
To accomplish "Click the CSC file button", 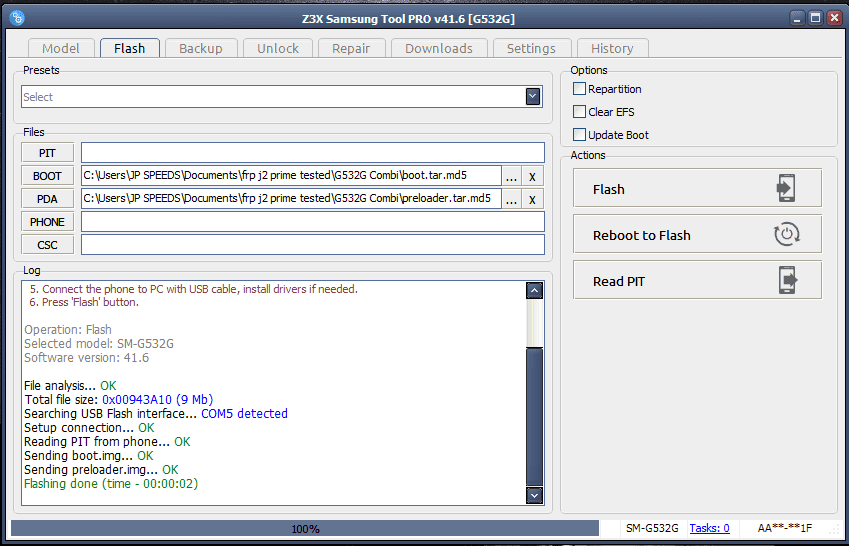I will click(47, 245).
